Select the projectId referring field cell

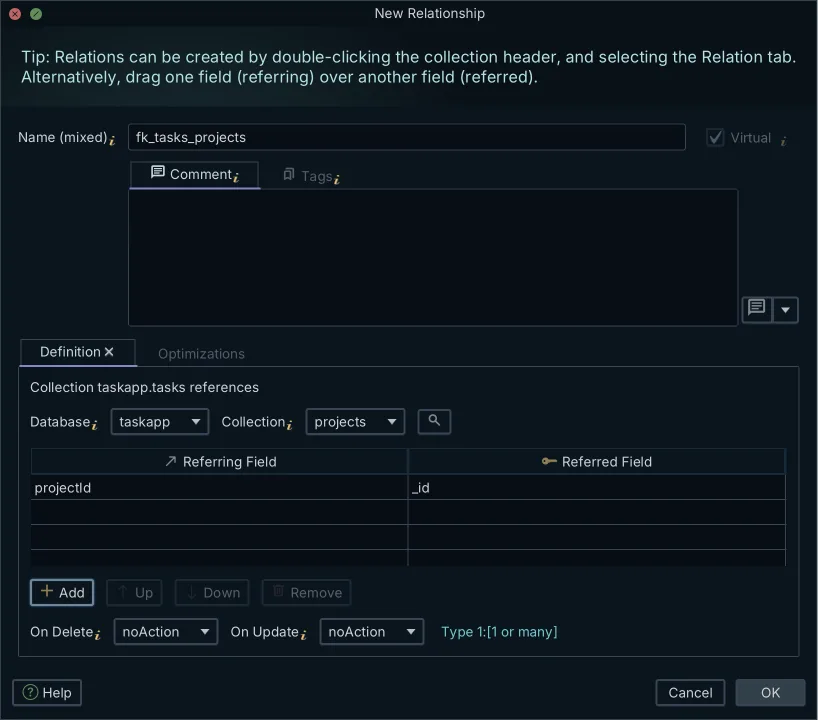(219, 487)
